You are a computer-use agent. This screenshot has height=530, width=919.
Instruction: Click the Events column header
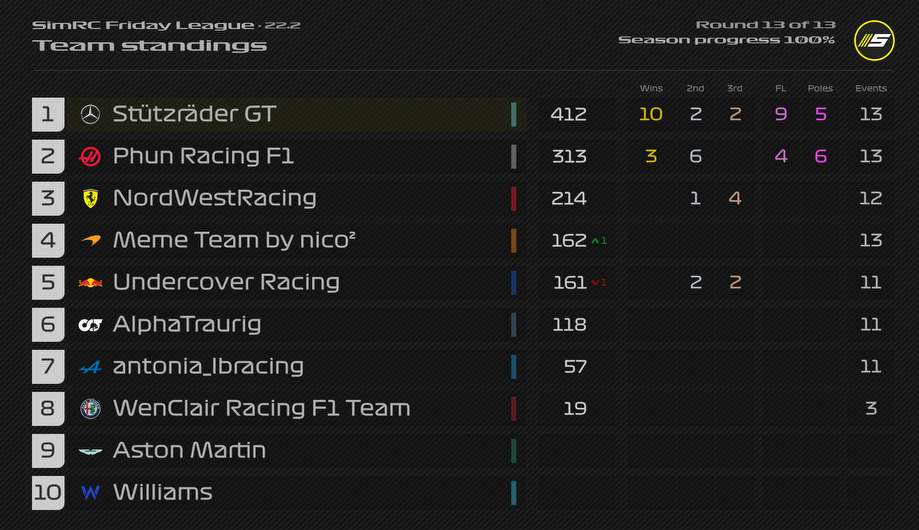point(871,88)
